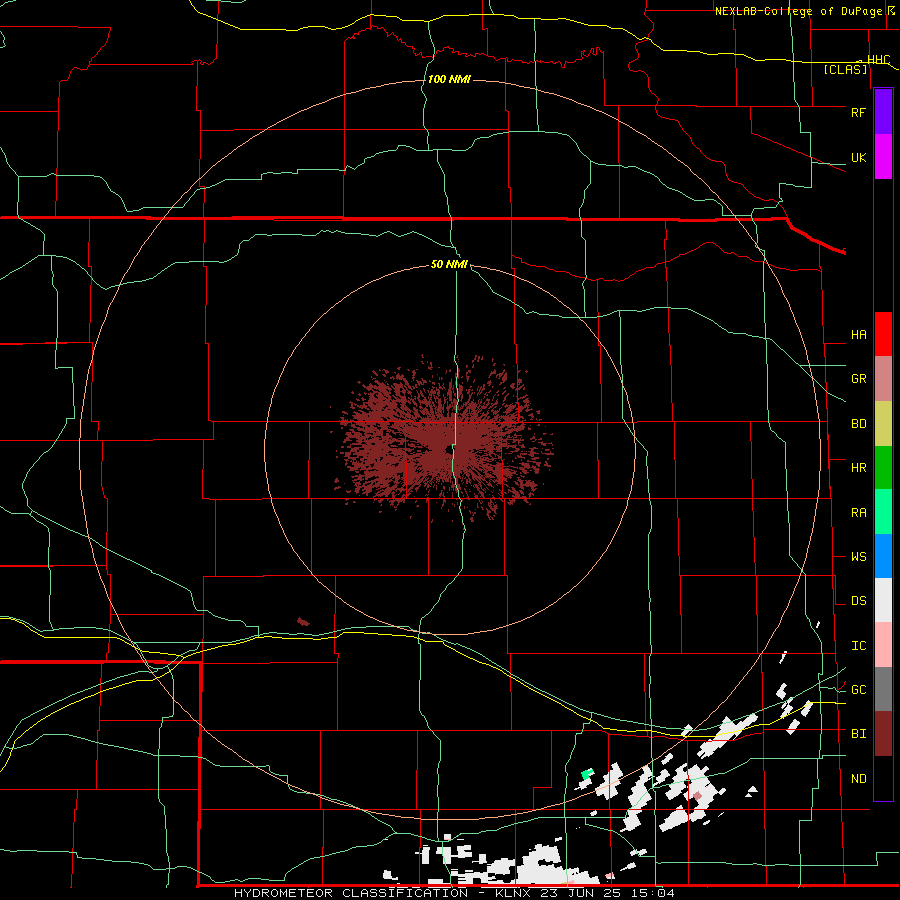Click the 50 NMI range ring label
900x900 pixels.
449,264
